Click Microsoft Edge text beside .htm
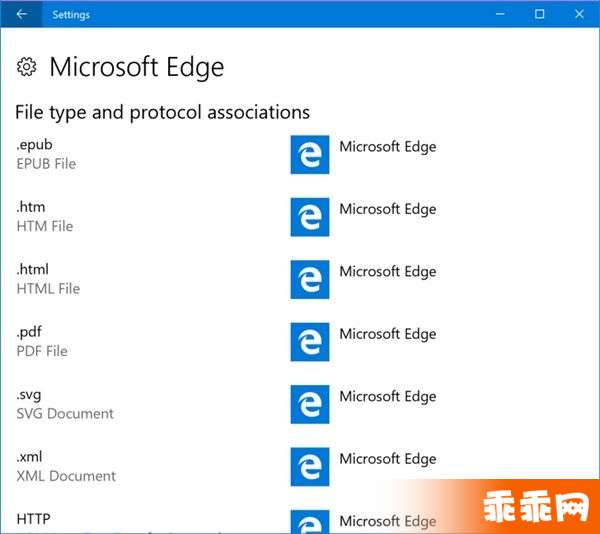 point(388,209)
